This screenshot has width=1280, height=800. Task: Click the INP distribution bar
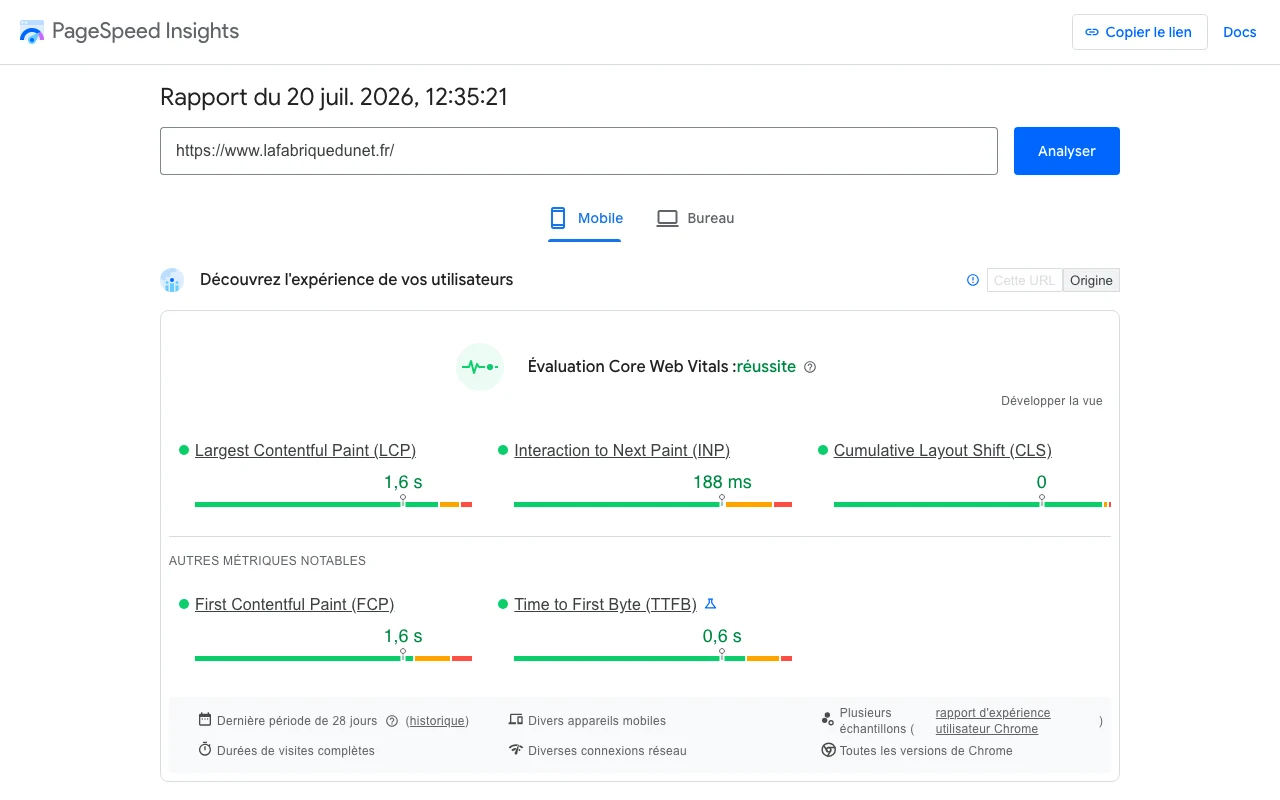pyautogui.click(x=653, y=504)
